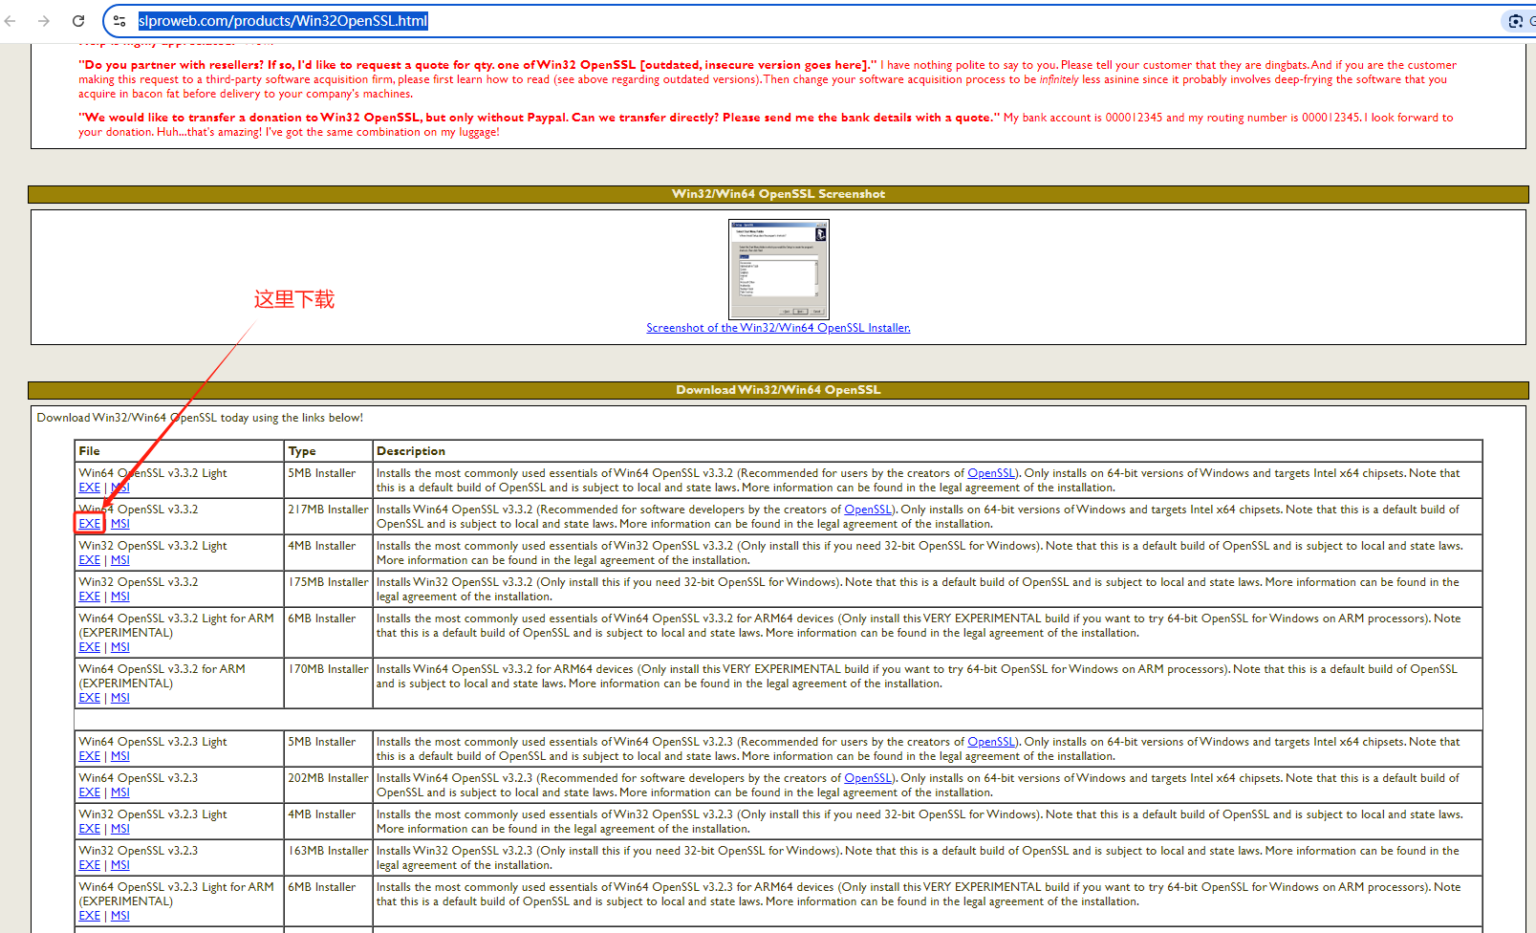Reload the current page
Viewport: 1536px width, 933px height.
tap(78, 21)
